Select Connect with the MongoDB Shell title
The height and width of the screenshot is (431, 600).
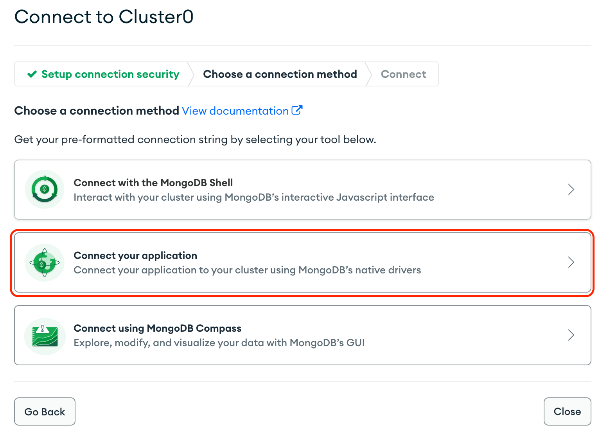153,183
